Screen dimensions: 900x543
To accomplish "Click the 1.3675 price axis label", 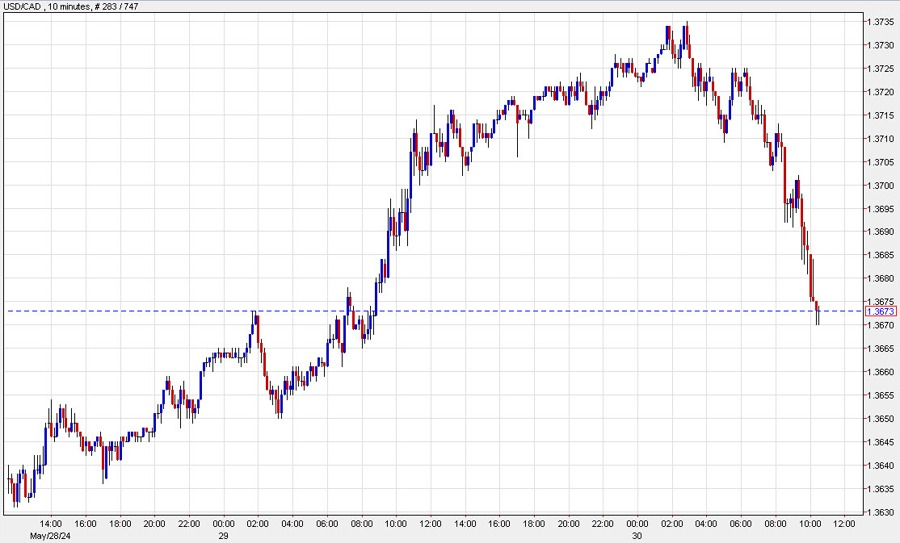I will [880, 301].
